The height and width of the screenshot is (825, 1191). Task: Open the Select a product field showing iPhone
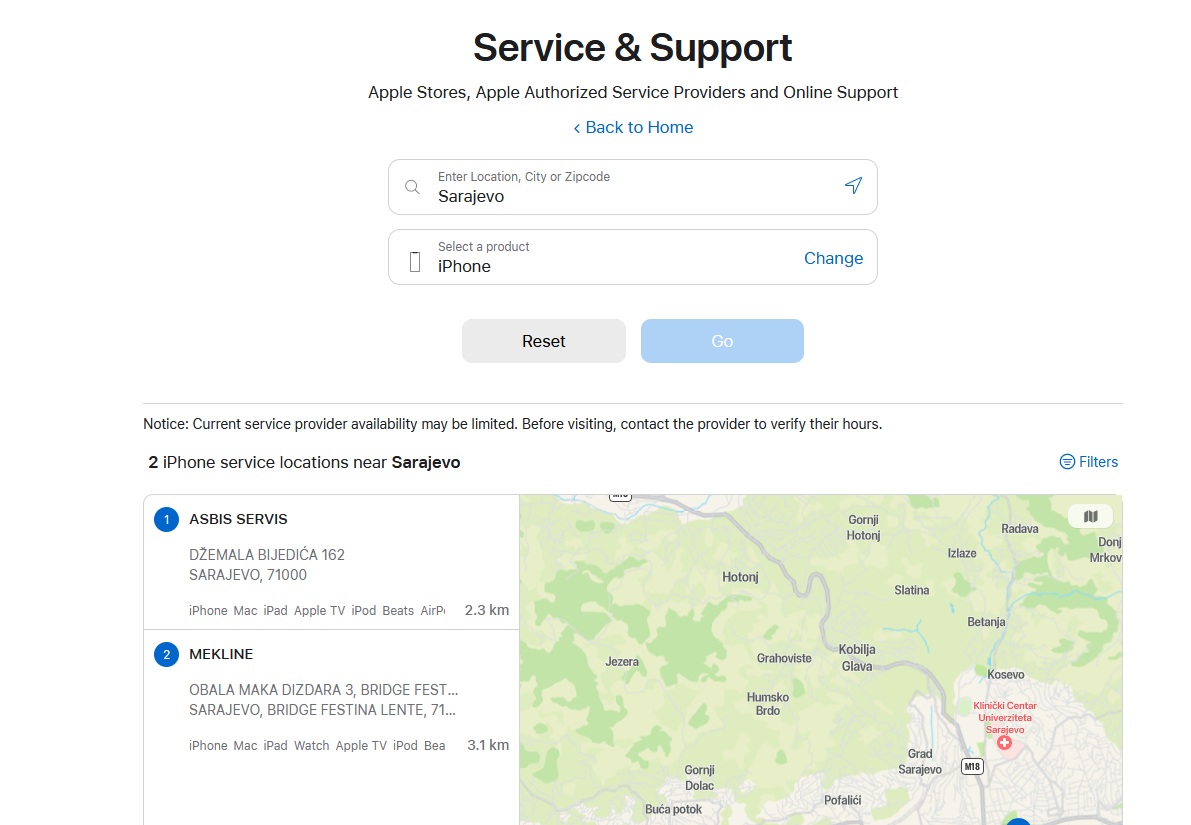tap(633, 258)
